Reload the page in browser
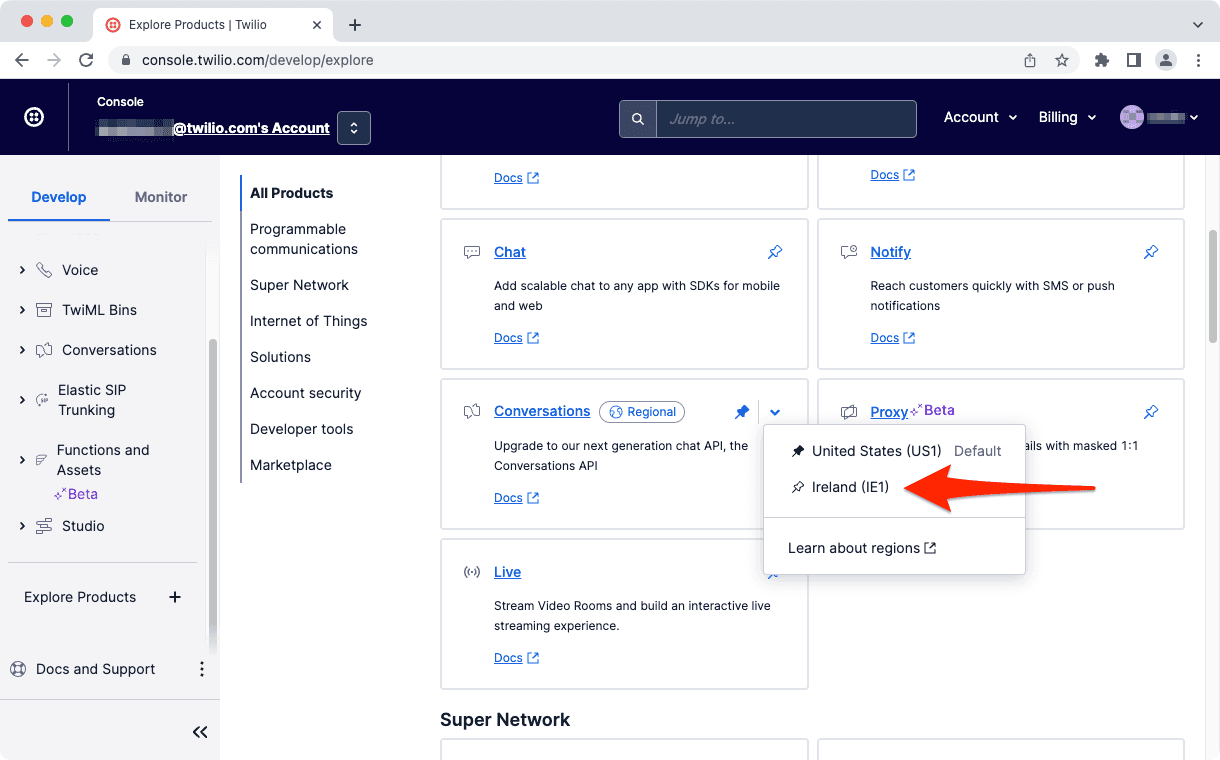 point(86,60)
